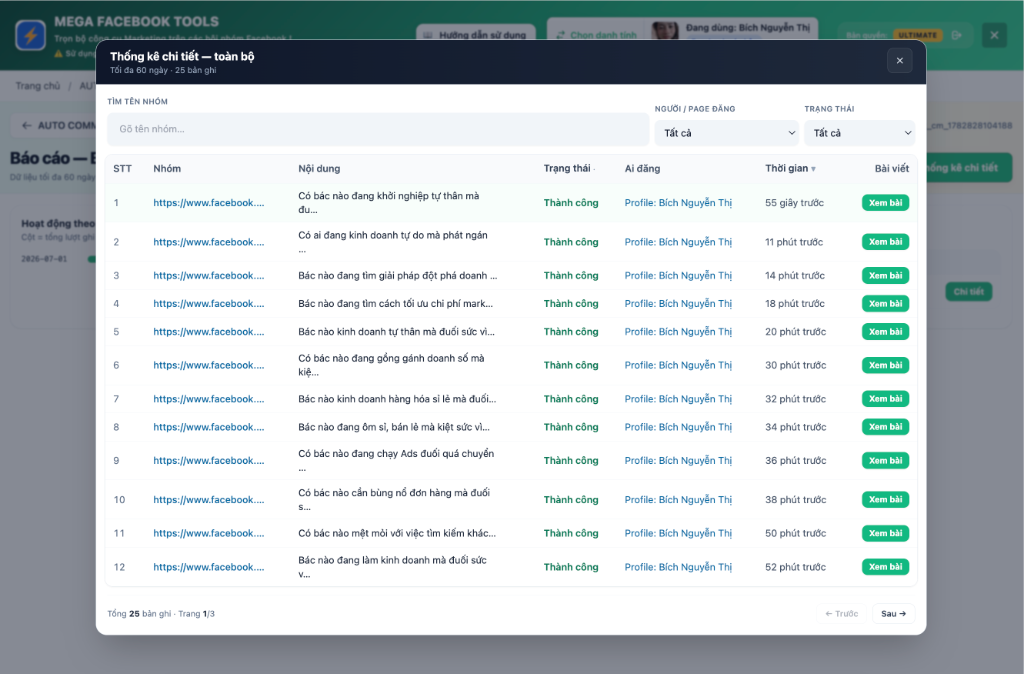Click the Nội dung column header
Screen dimensions: 1024x674
tap(319, 168)
